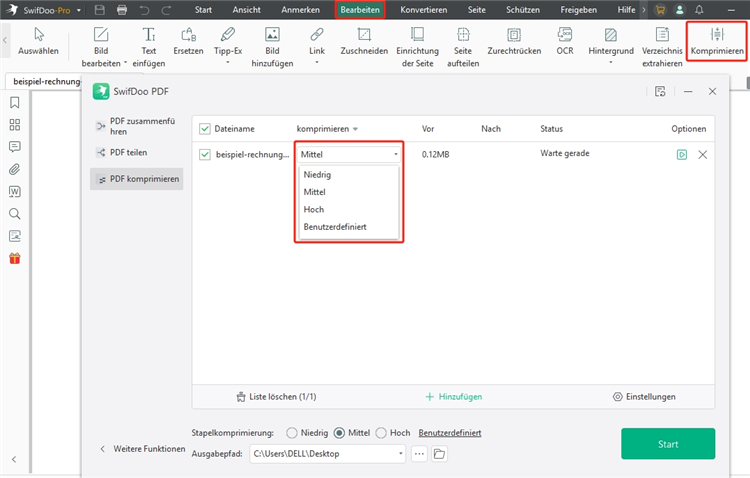
Task: Expand the komprimieren column header arrow
Action: tap(355, 129)
